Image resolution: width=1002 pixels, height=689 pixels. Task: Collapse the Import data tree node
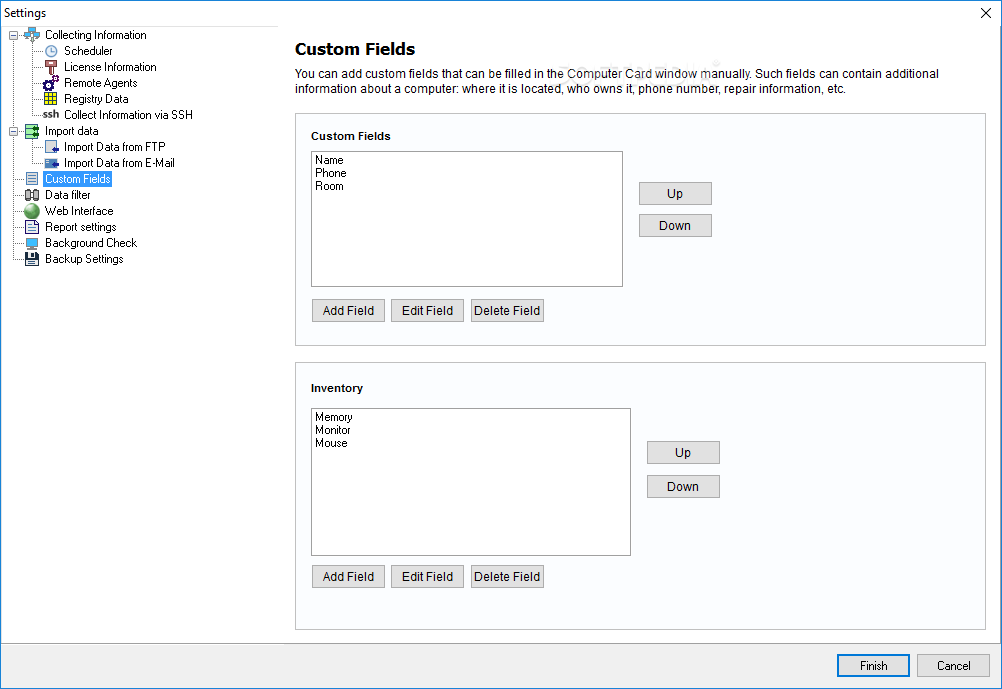click(13, 131)
